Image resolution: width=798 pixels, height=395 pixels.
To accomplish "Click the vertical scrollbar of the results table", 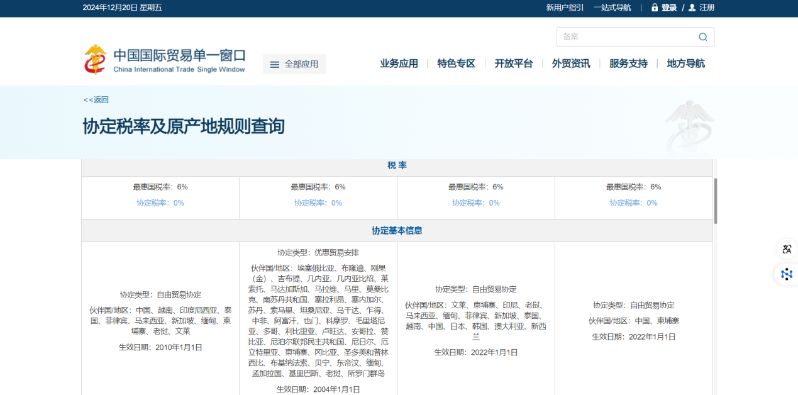I will (716, 201).
